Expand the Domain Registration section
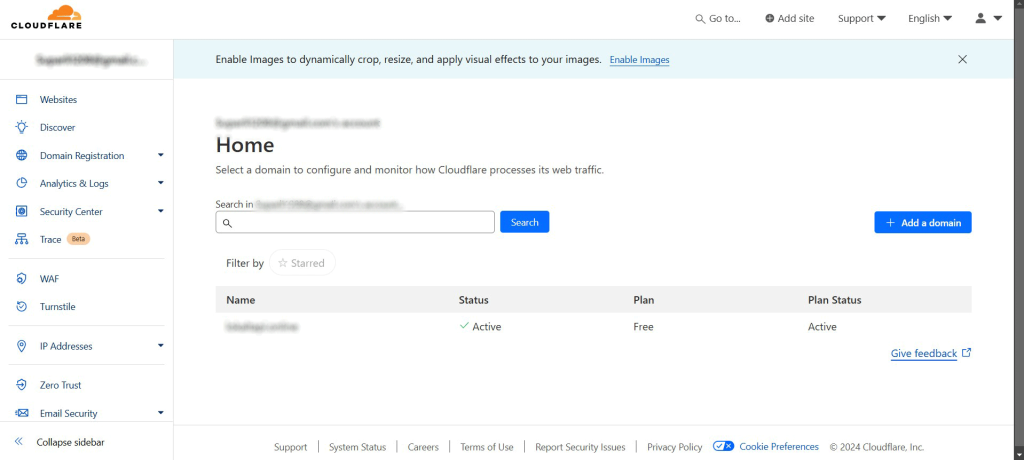 click(160, 156)
